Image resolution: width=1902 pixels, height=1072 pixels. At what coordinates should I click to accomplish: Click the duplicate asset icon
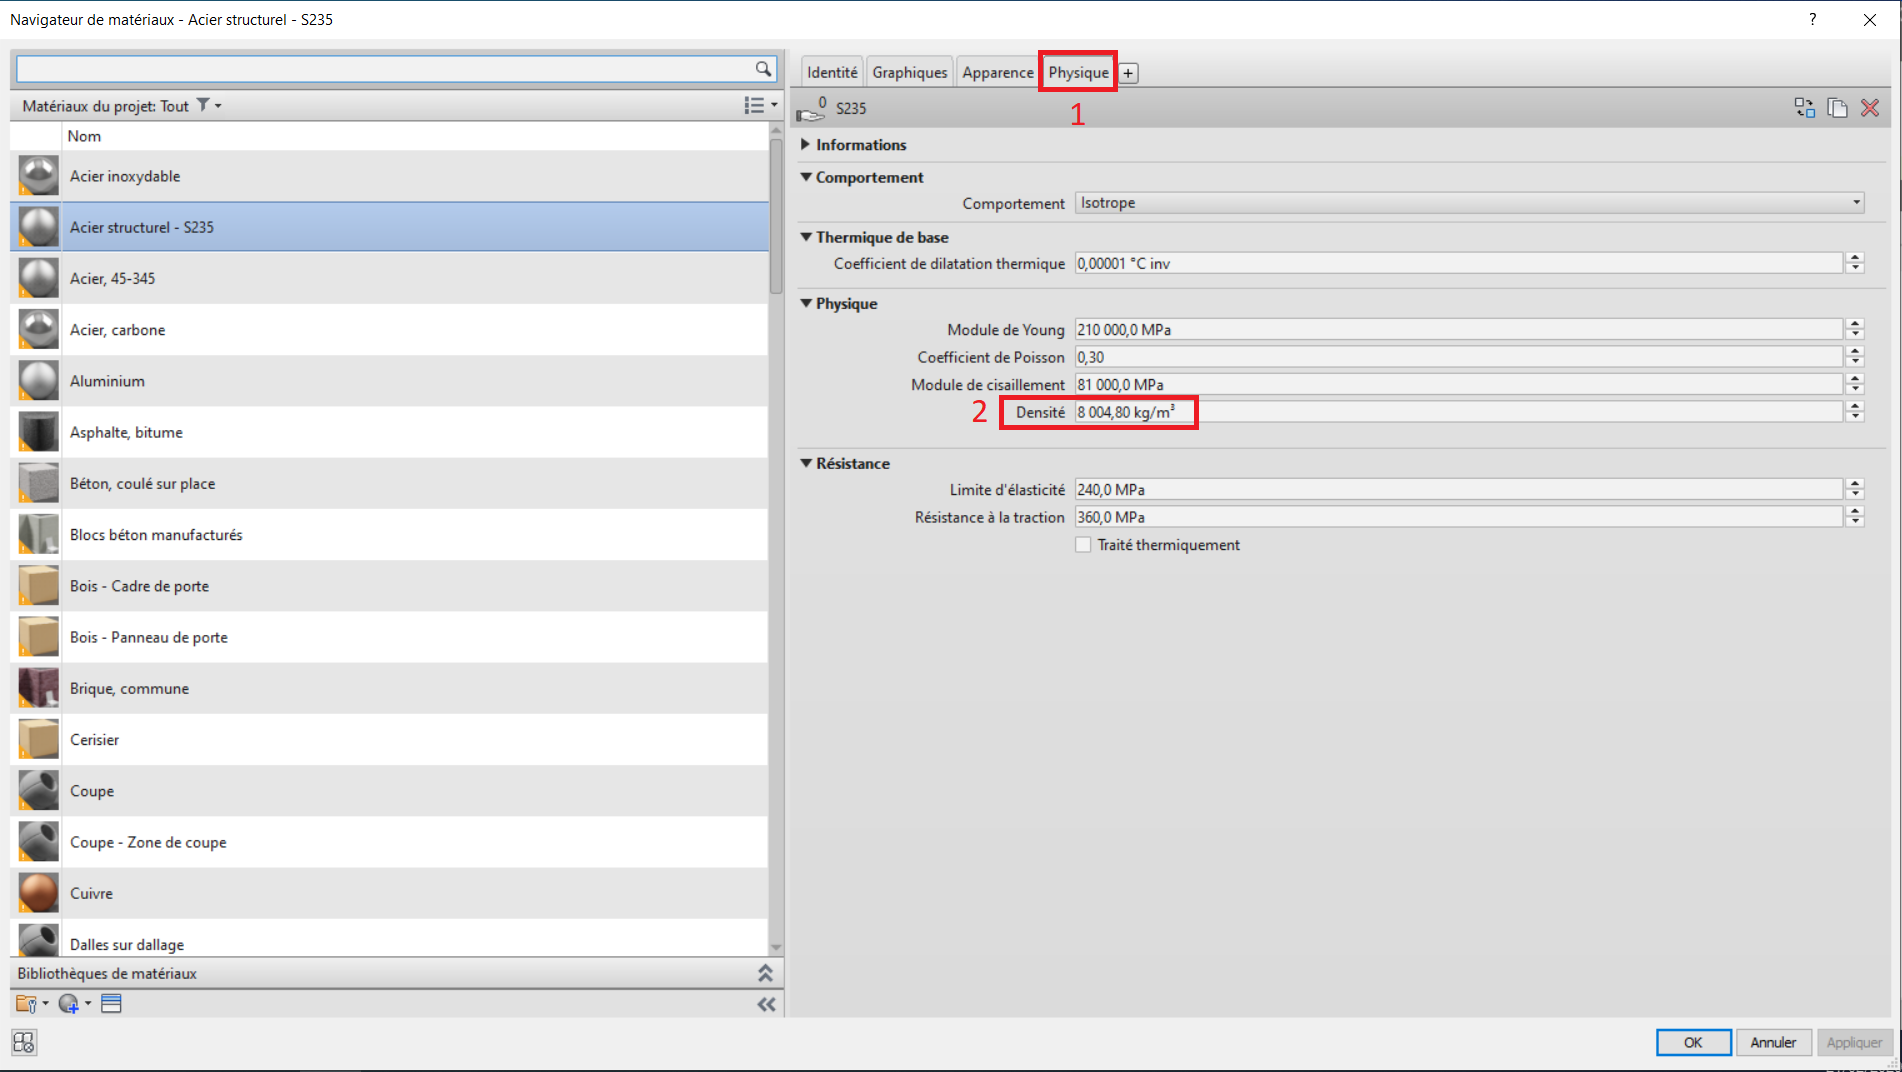(x=1837, y=108)
